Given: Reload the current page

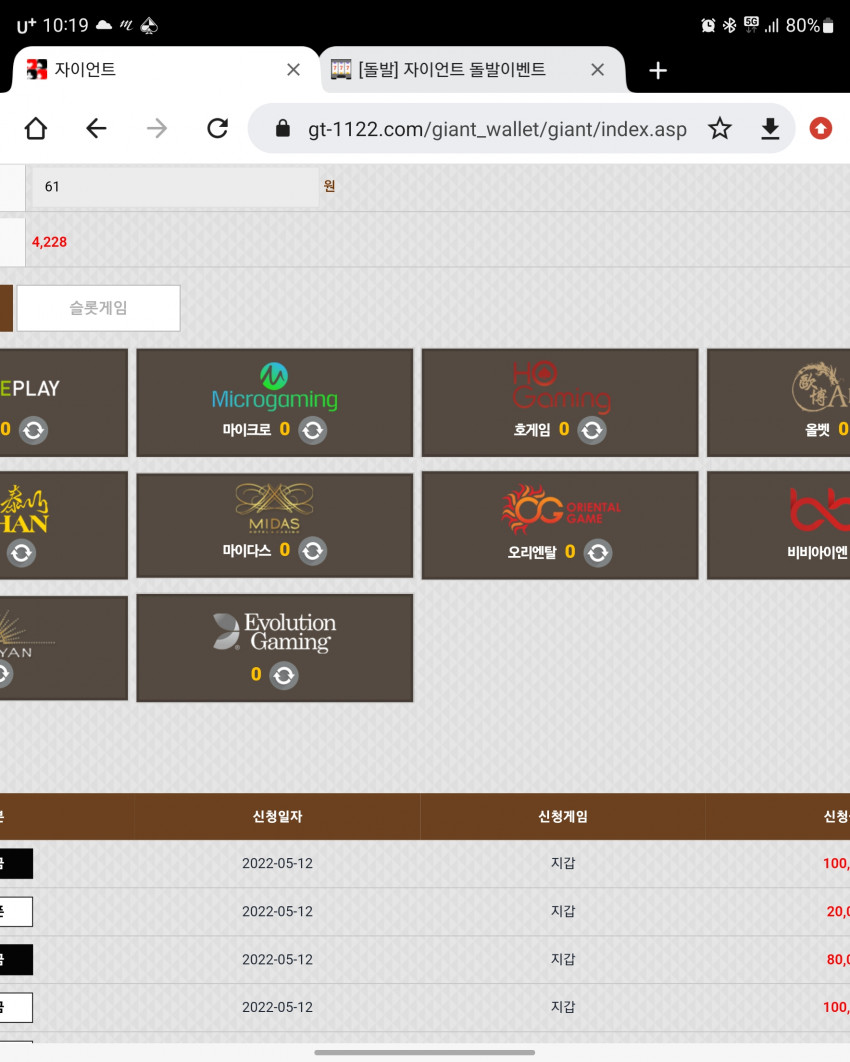Looking at the screenshot, I should pos(217,128).
